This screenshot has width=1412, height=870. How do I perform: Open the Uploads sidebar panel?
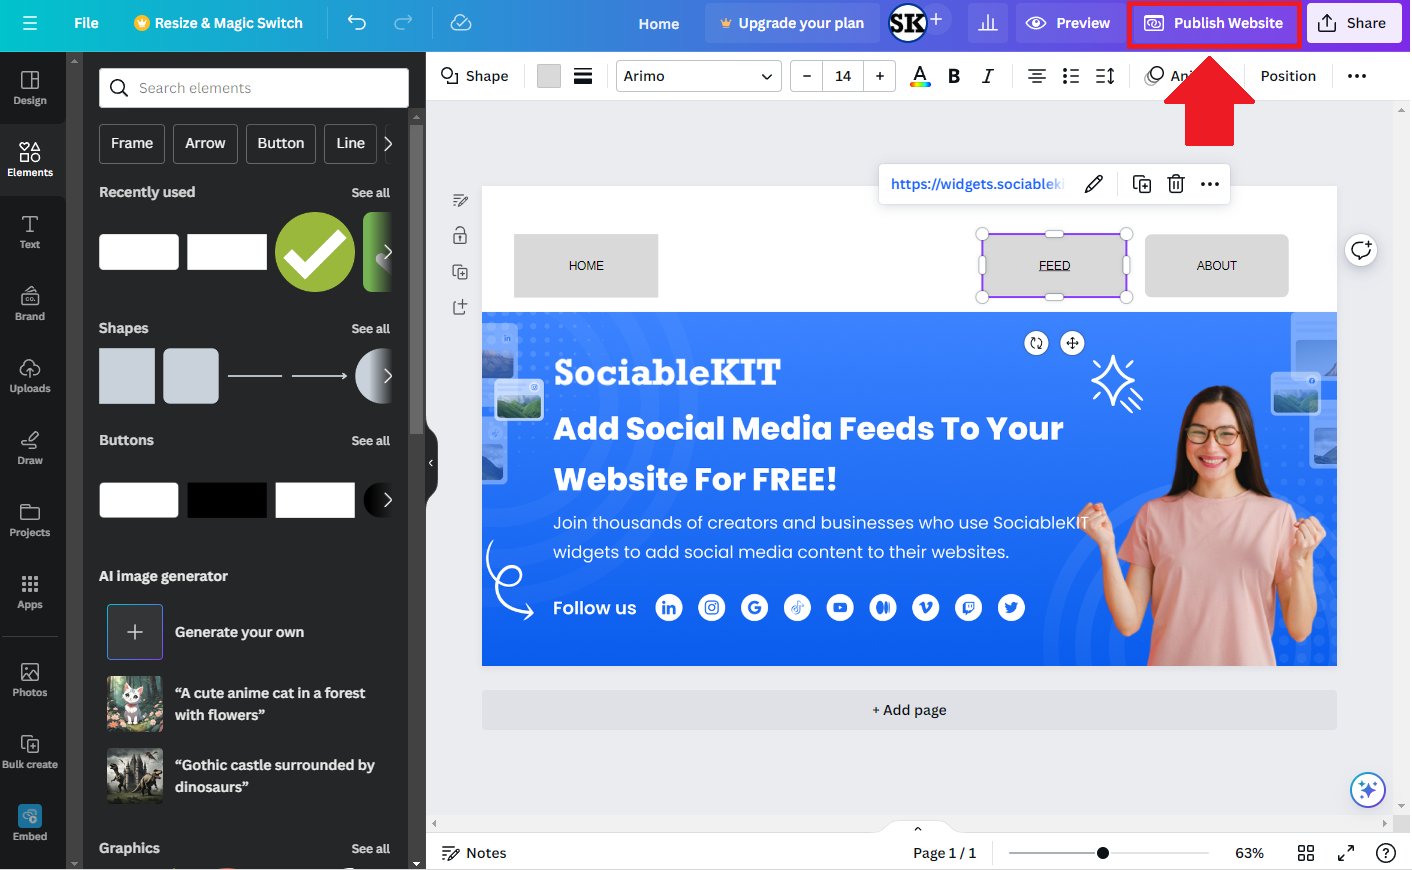pos(30,376)
